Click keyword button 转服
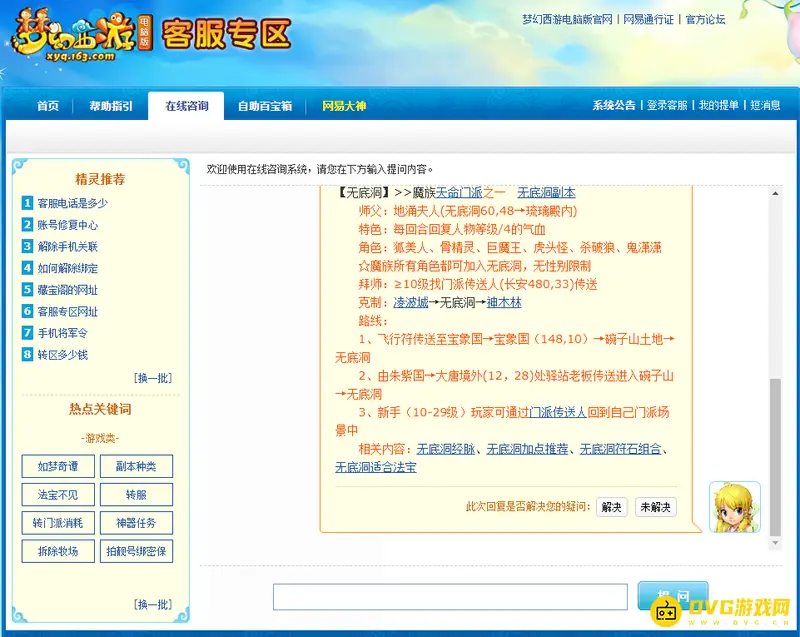 136,495
